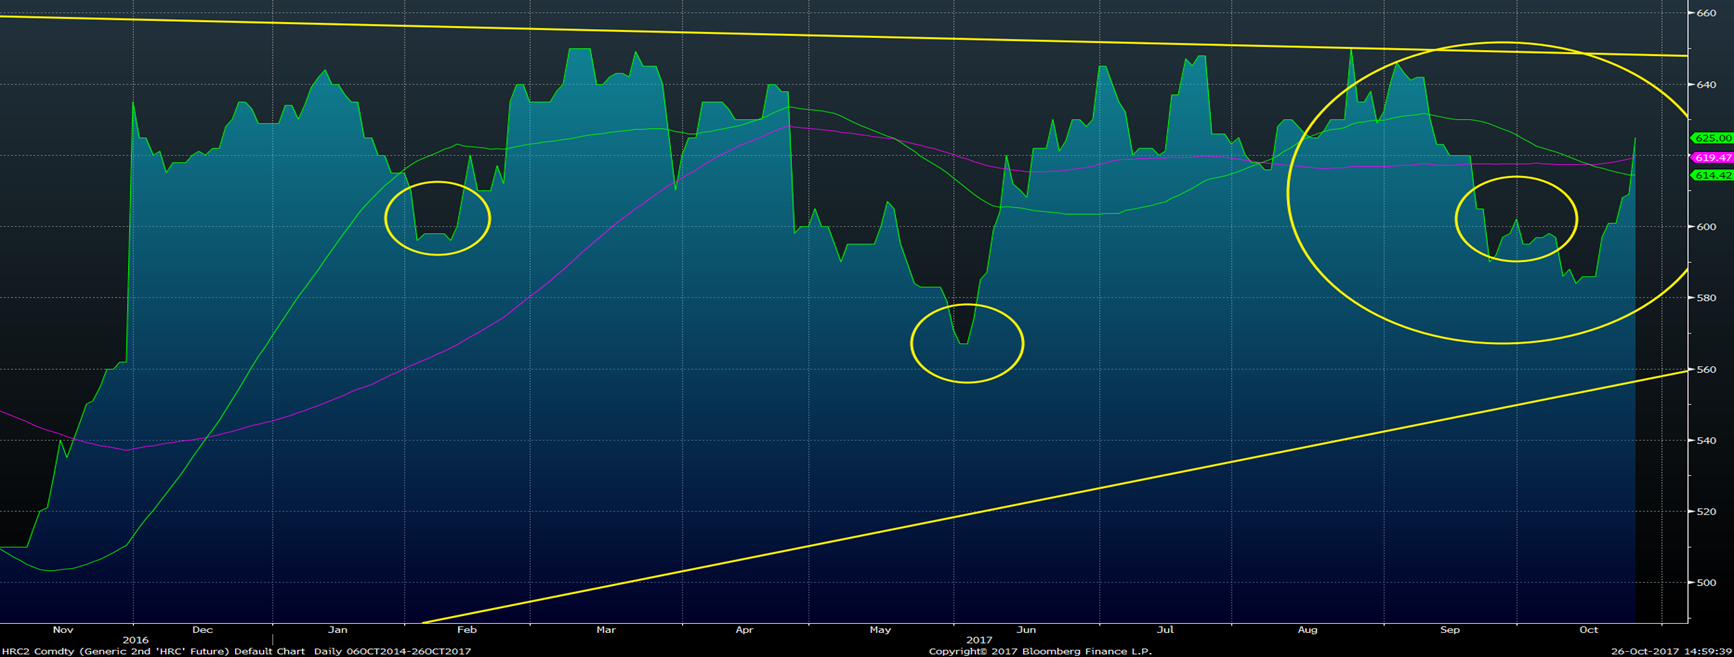Click the 26-Oct-2017 timestamp

tap(1640, 651)
